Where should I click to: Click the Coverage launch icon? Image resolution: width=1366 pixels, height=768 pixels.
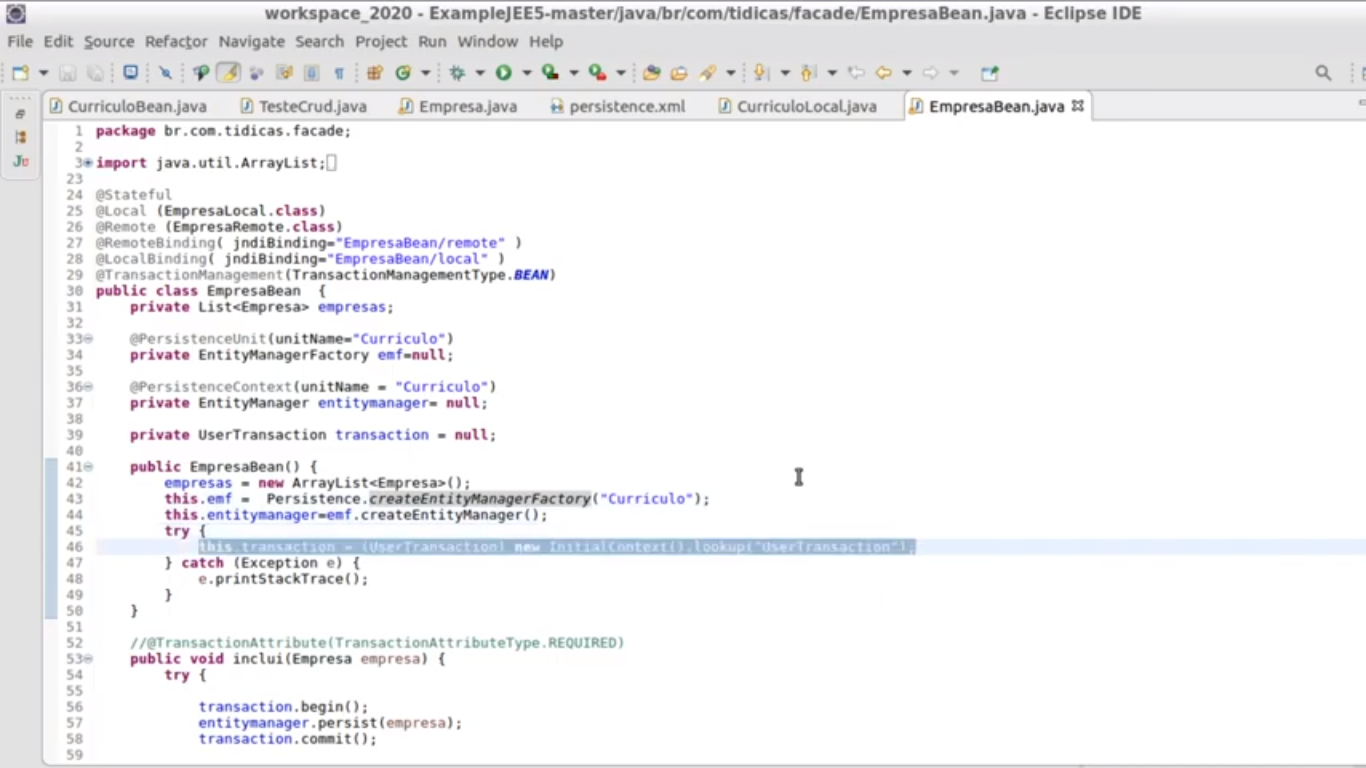[x=550, y=73]
